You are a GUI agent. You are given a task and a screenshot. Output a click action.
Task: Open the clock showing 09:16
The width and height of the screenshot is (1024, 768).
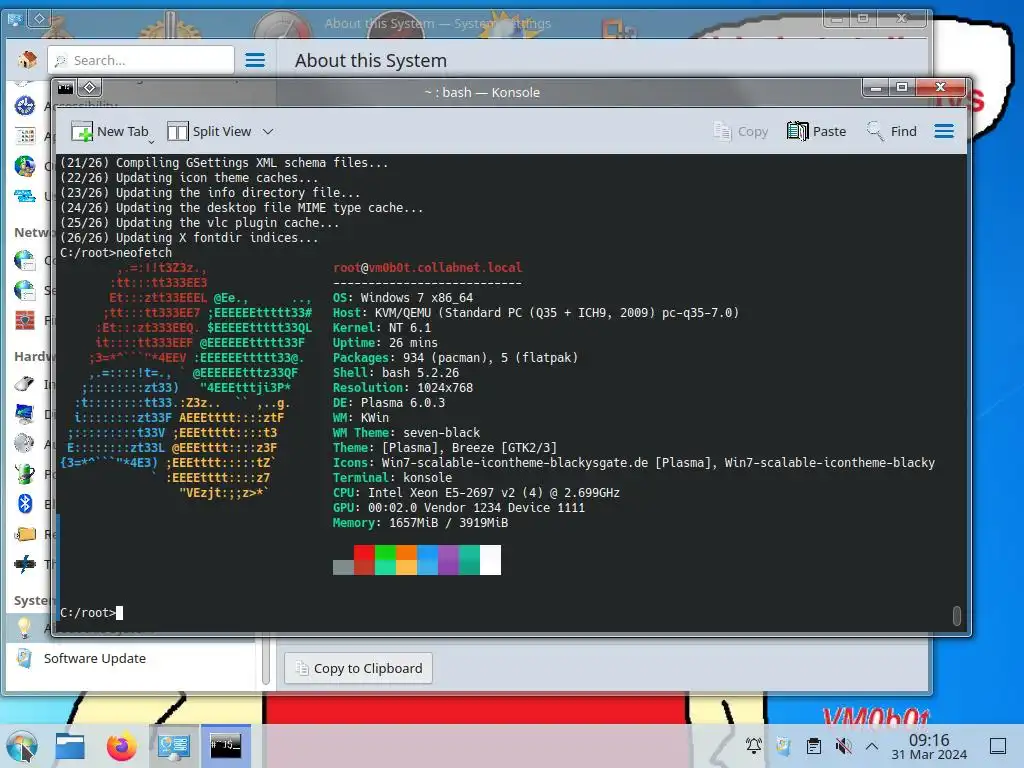pos(929,746)
